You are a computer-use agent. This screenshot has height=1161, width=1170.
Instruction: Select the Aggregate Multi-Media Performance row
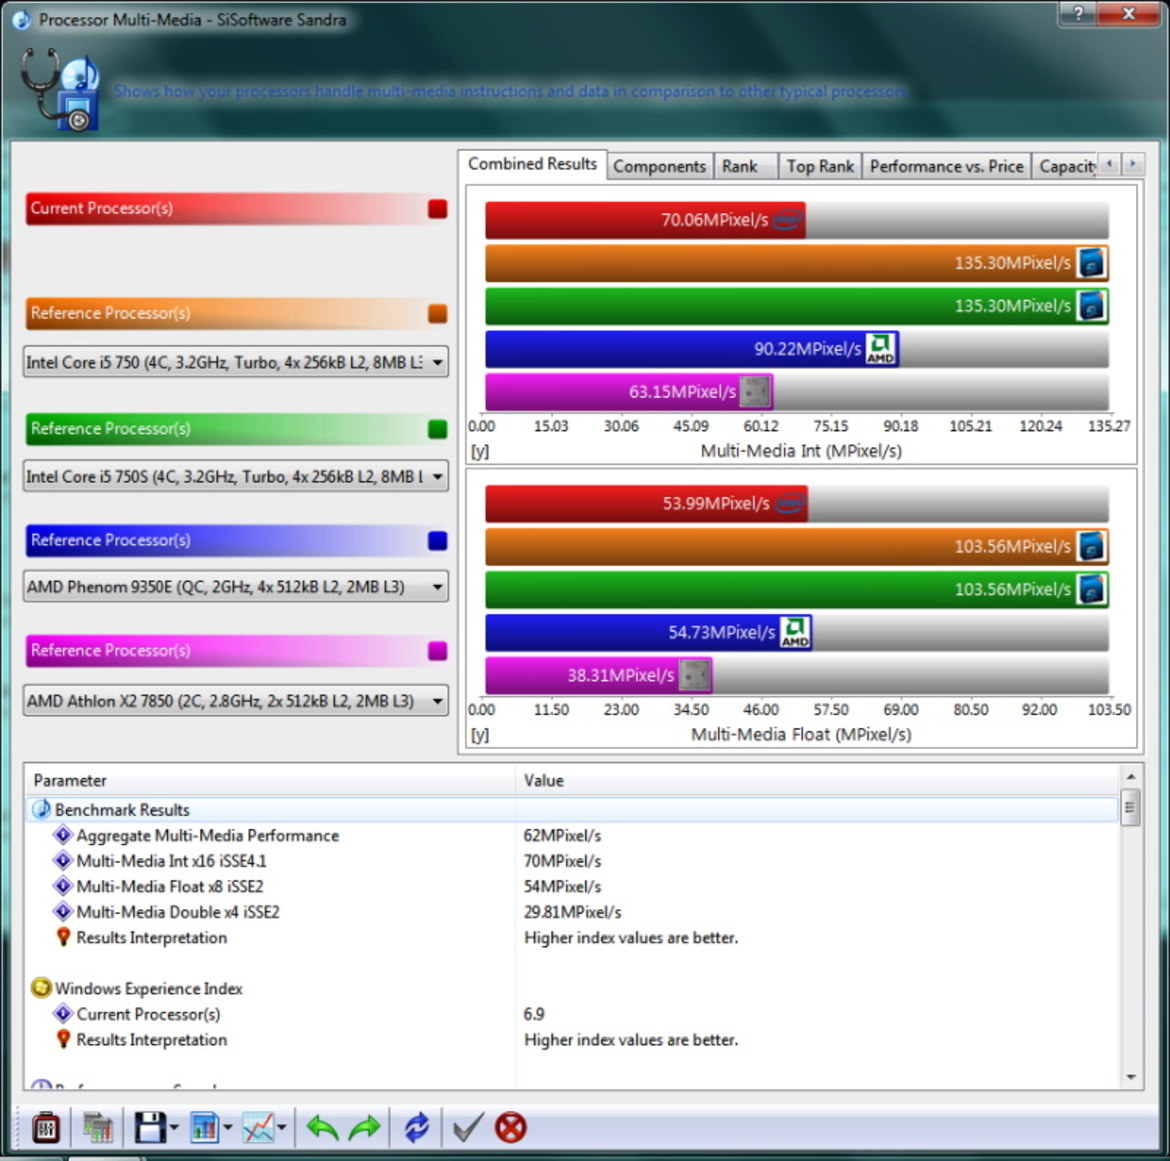click(x=572, y=836)
